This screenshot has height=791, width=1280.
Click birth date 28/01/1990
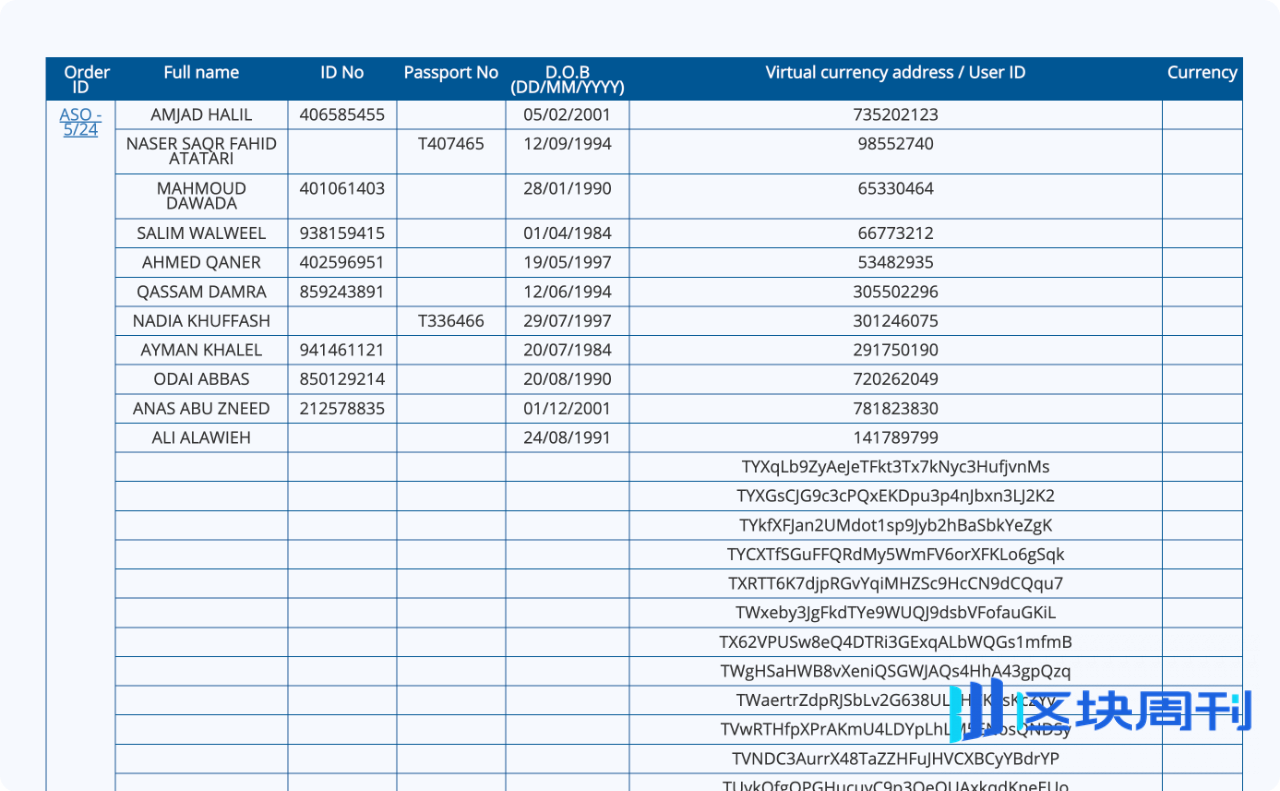pos(567,188)
